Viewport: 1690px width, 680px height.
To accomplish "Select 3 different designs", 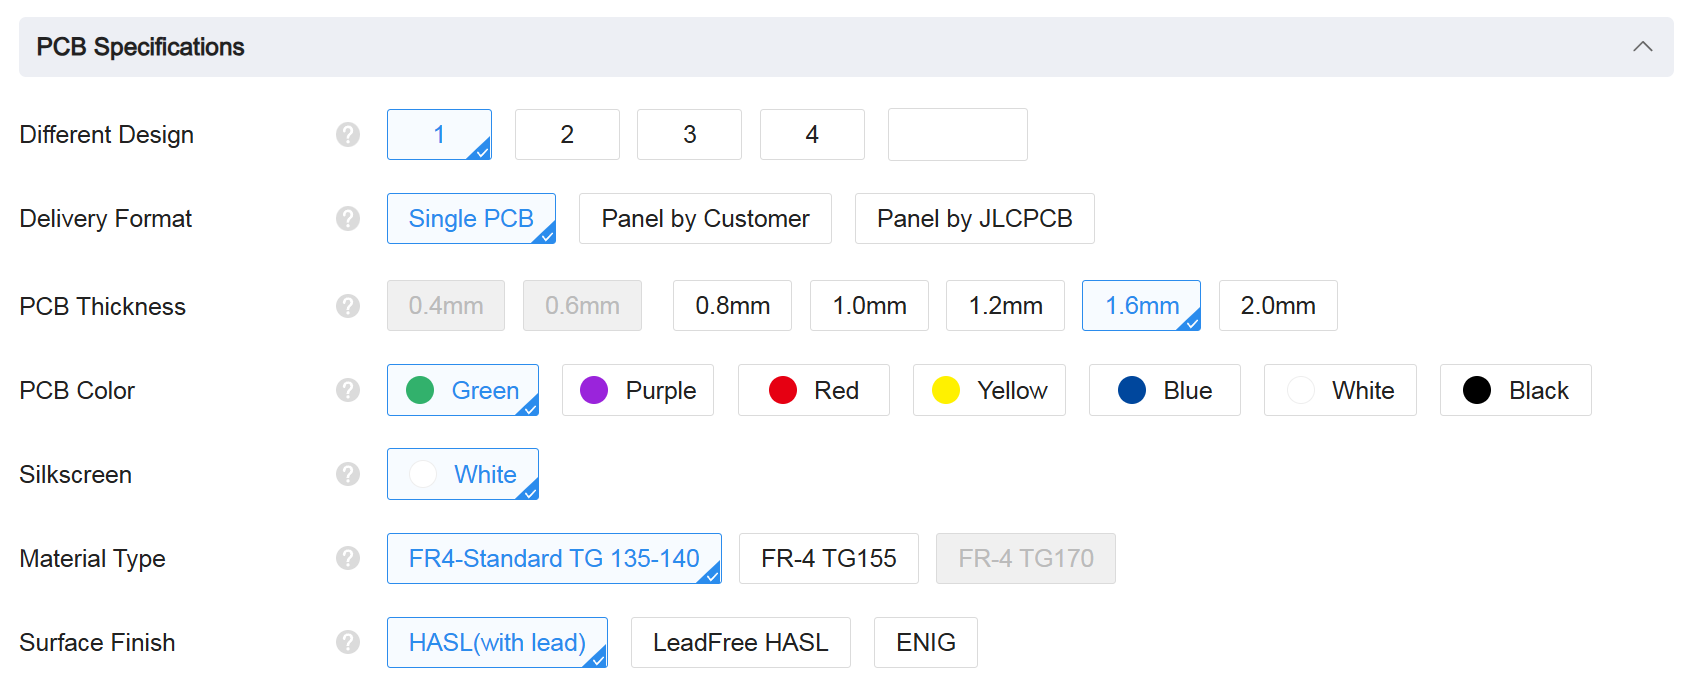I will point(689,134).
